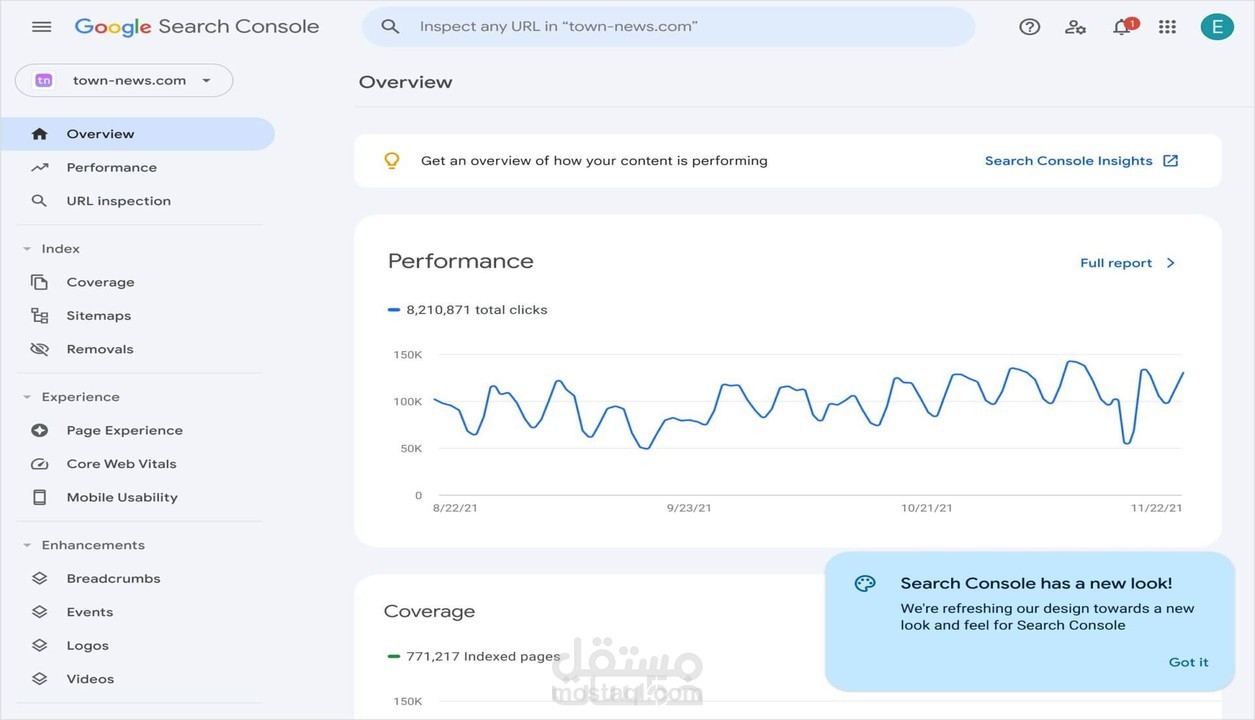This screenshot has height=720, width=1255.
Task: Go to Coverage report in sidebar
Action: (x=100, y=282)
